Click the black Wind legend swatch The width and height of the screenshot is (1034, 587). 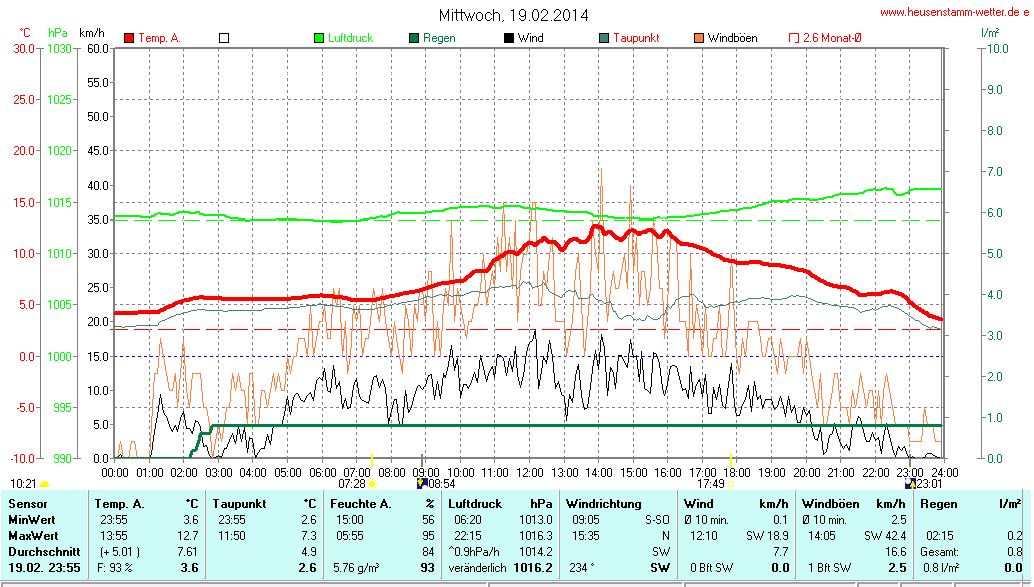pyautogui.click(x=509, y=38)
